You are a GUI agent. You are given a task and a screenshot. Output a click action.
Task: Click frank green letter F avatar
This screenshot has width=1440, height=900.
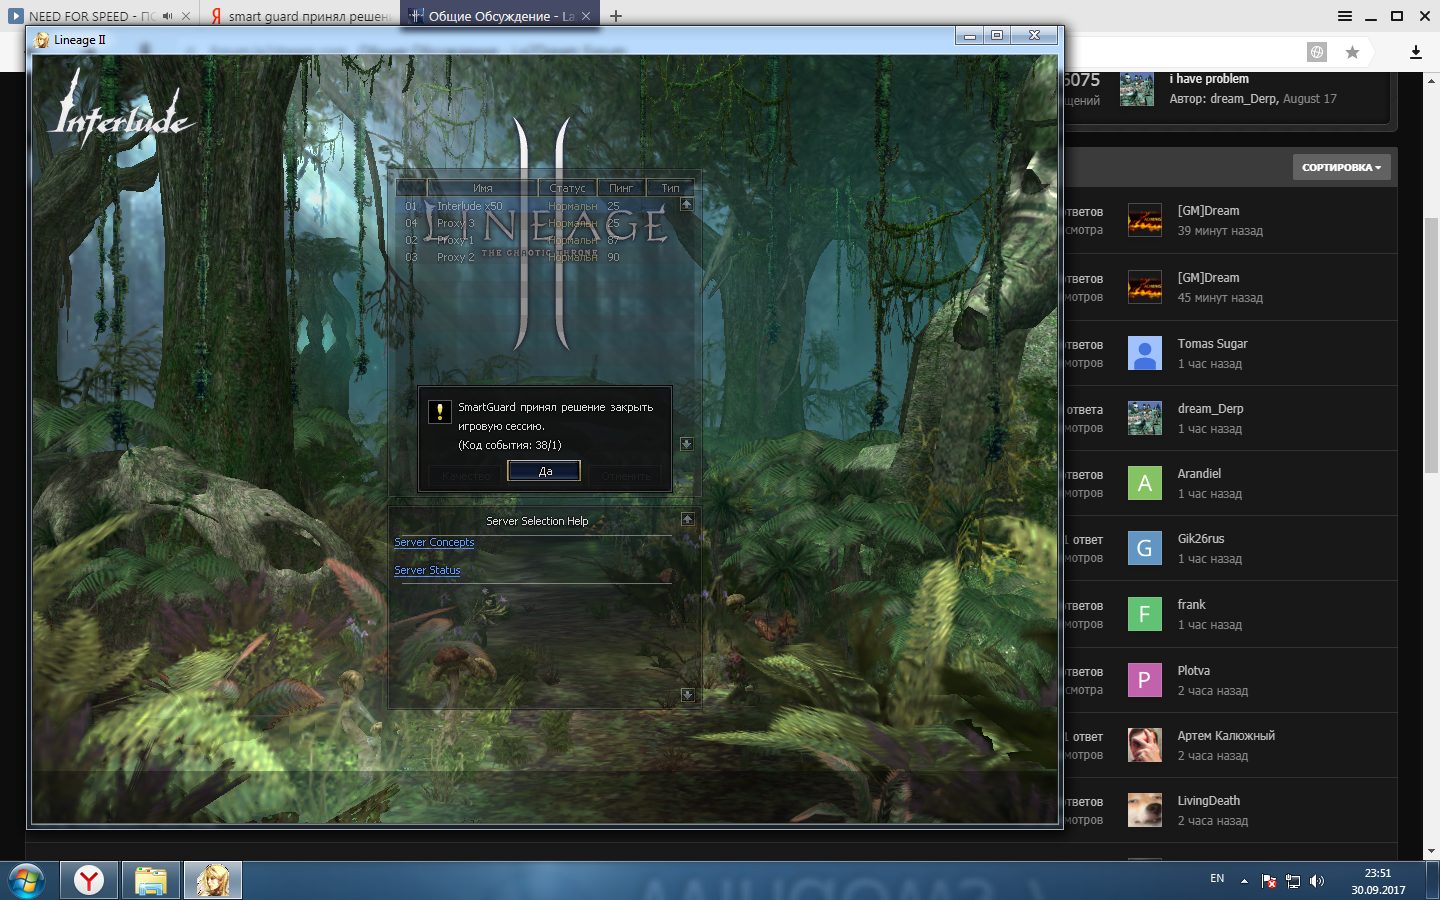[1145, 614]
